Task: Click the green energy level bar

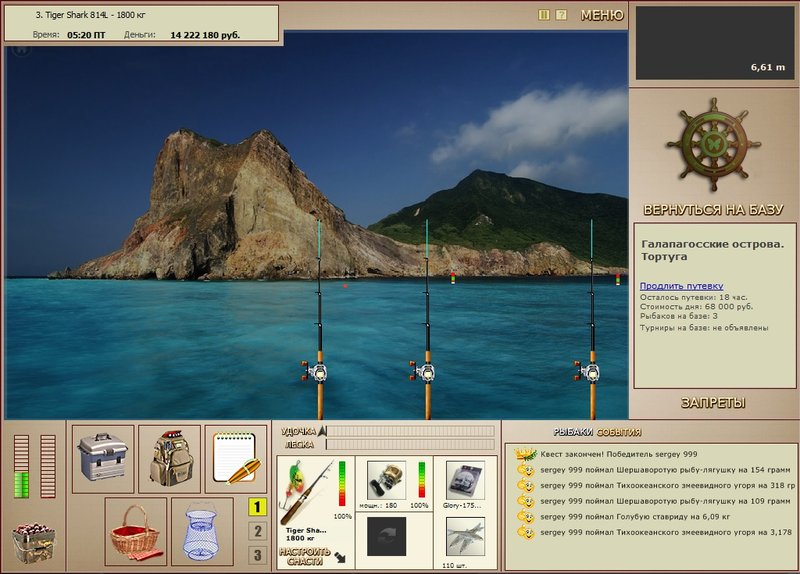Action: pyautogui.click(x=21, y=466)
